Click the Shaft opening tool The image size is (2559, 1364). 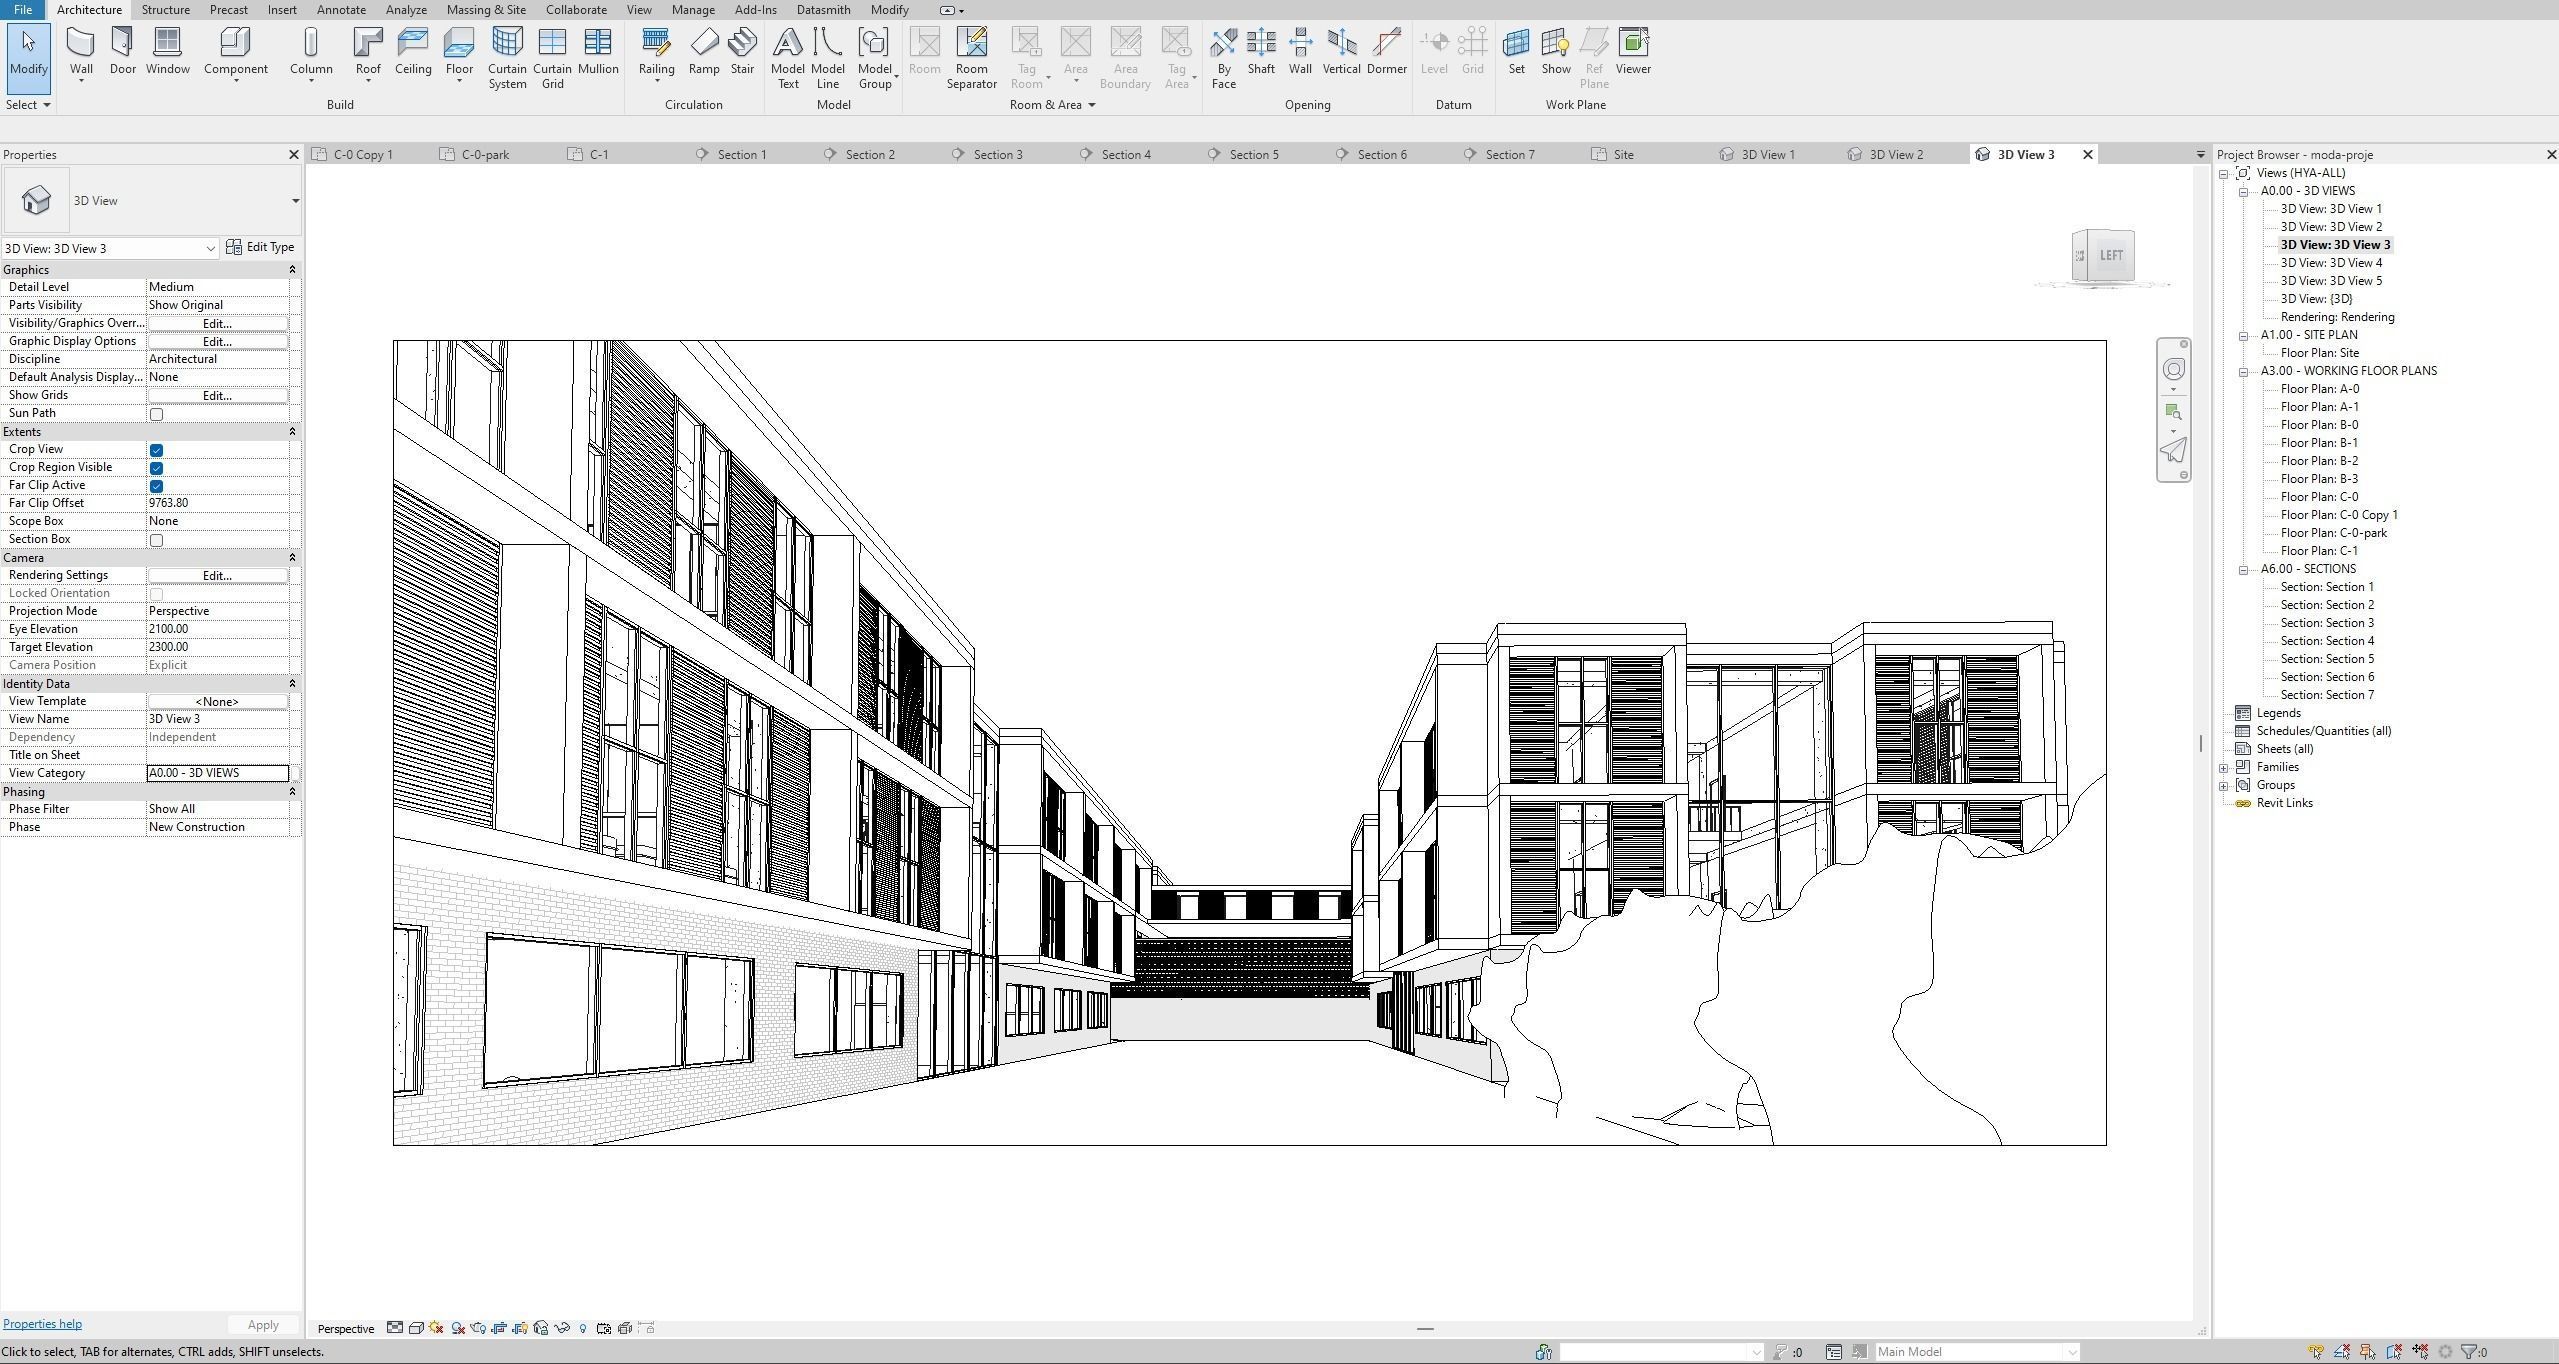click(x=1260, y=50)
